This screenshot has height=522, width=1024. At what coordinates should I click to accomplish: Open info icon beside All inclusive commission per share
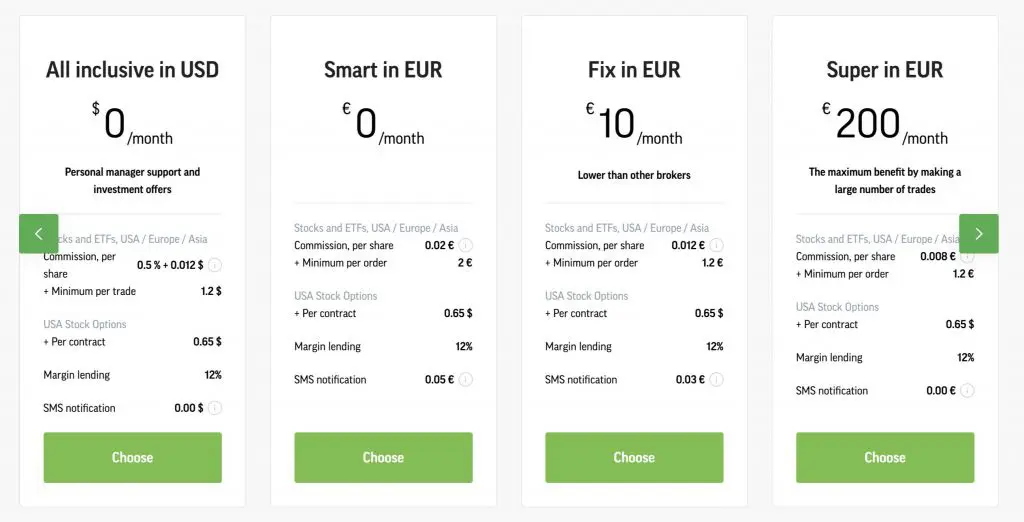215,265
